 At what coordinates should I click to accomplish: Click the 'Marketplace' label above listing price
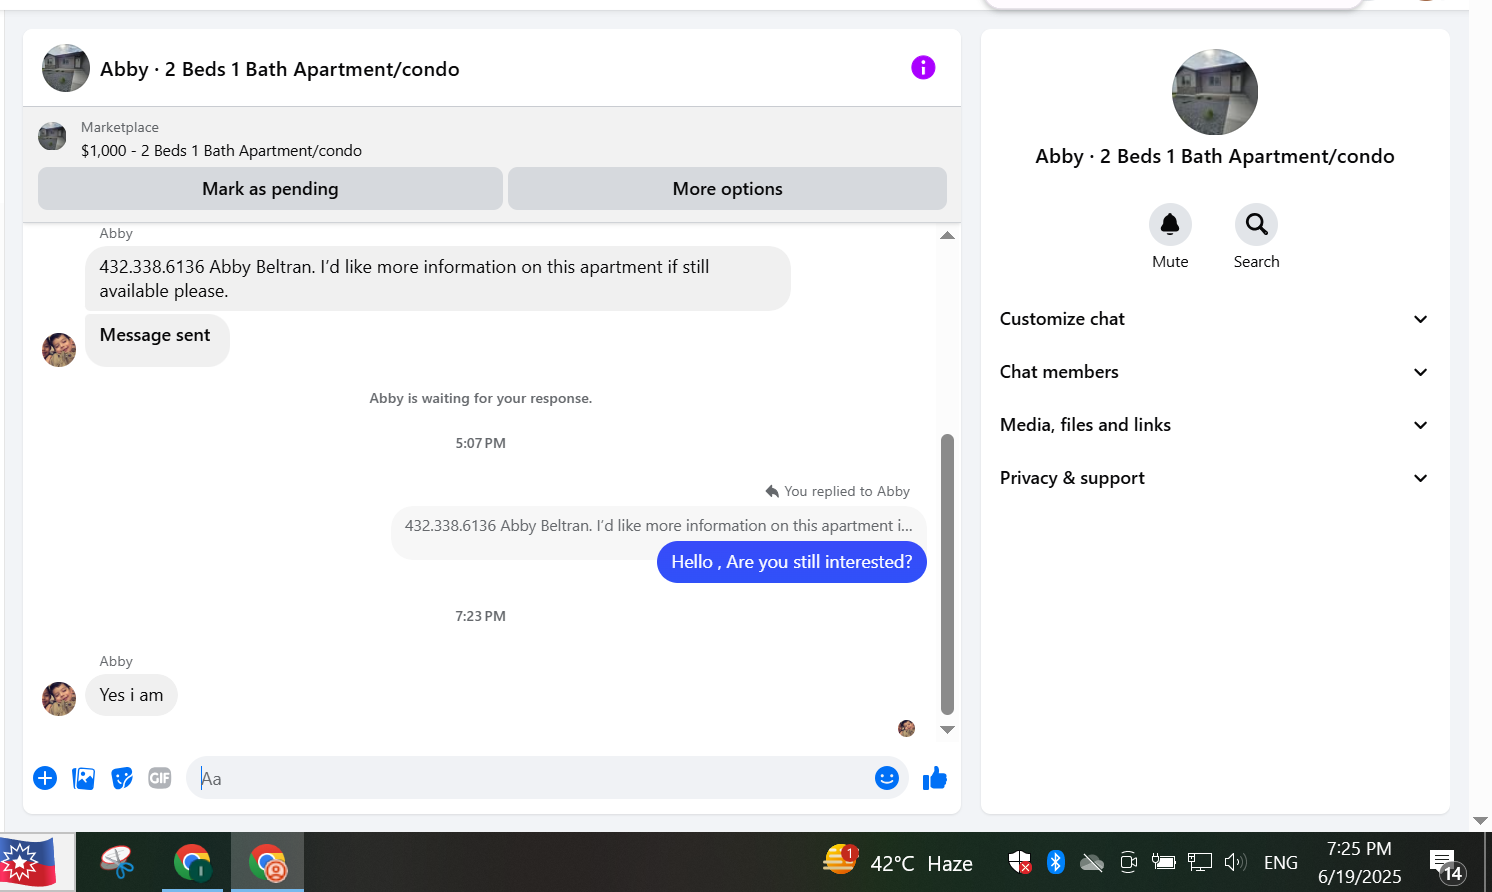(120, 127)
